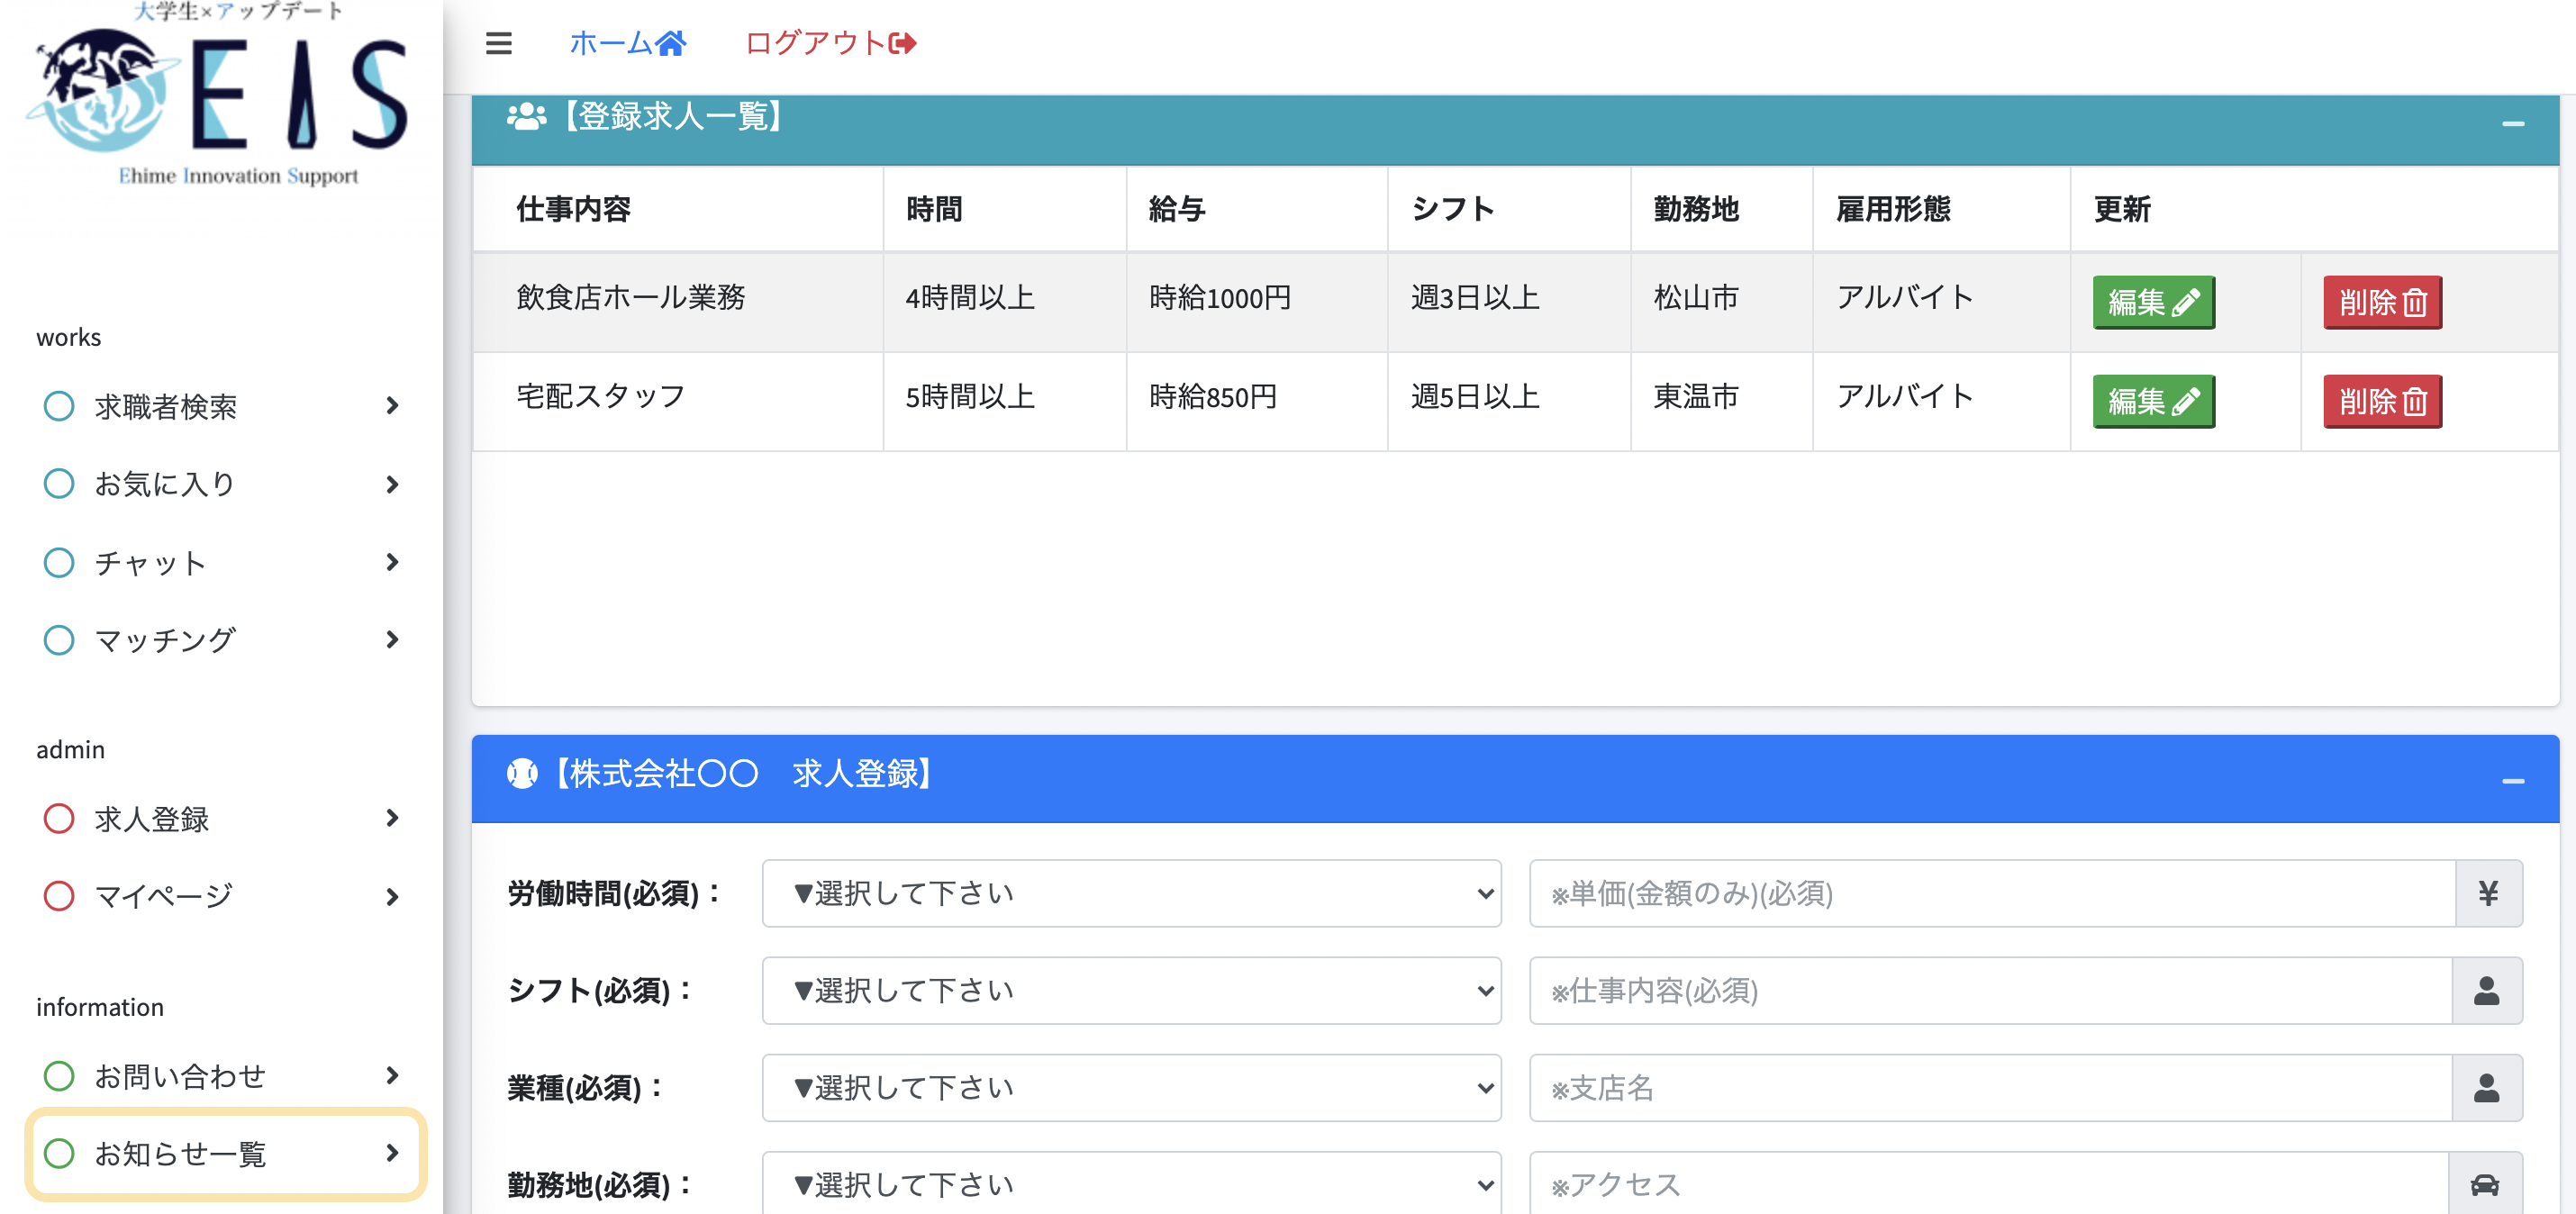Screen dimensions: 2576x1214
Task: Open the hamburger navigation menu
Action: (497, 44)
